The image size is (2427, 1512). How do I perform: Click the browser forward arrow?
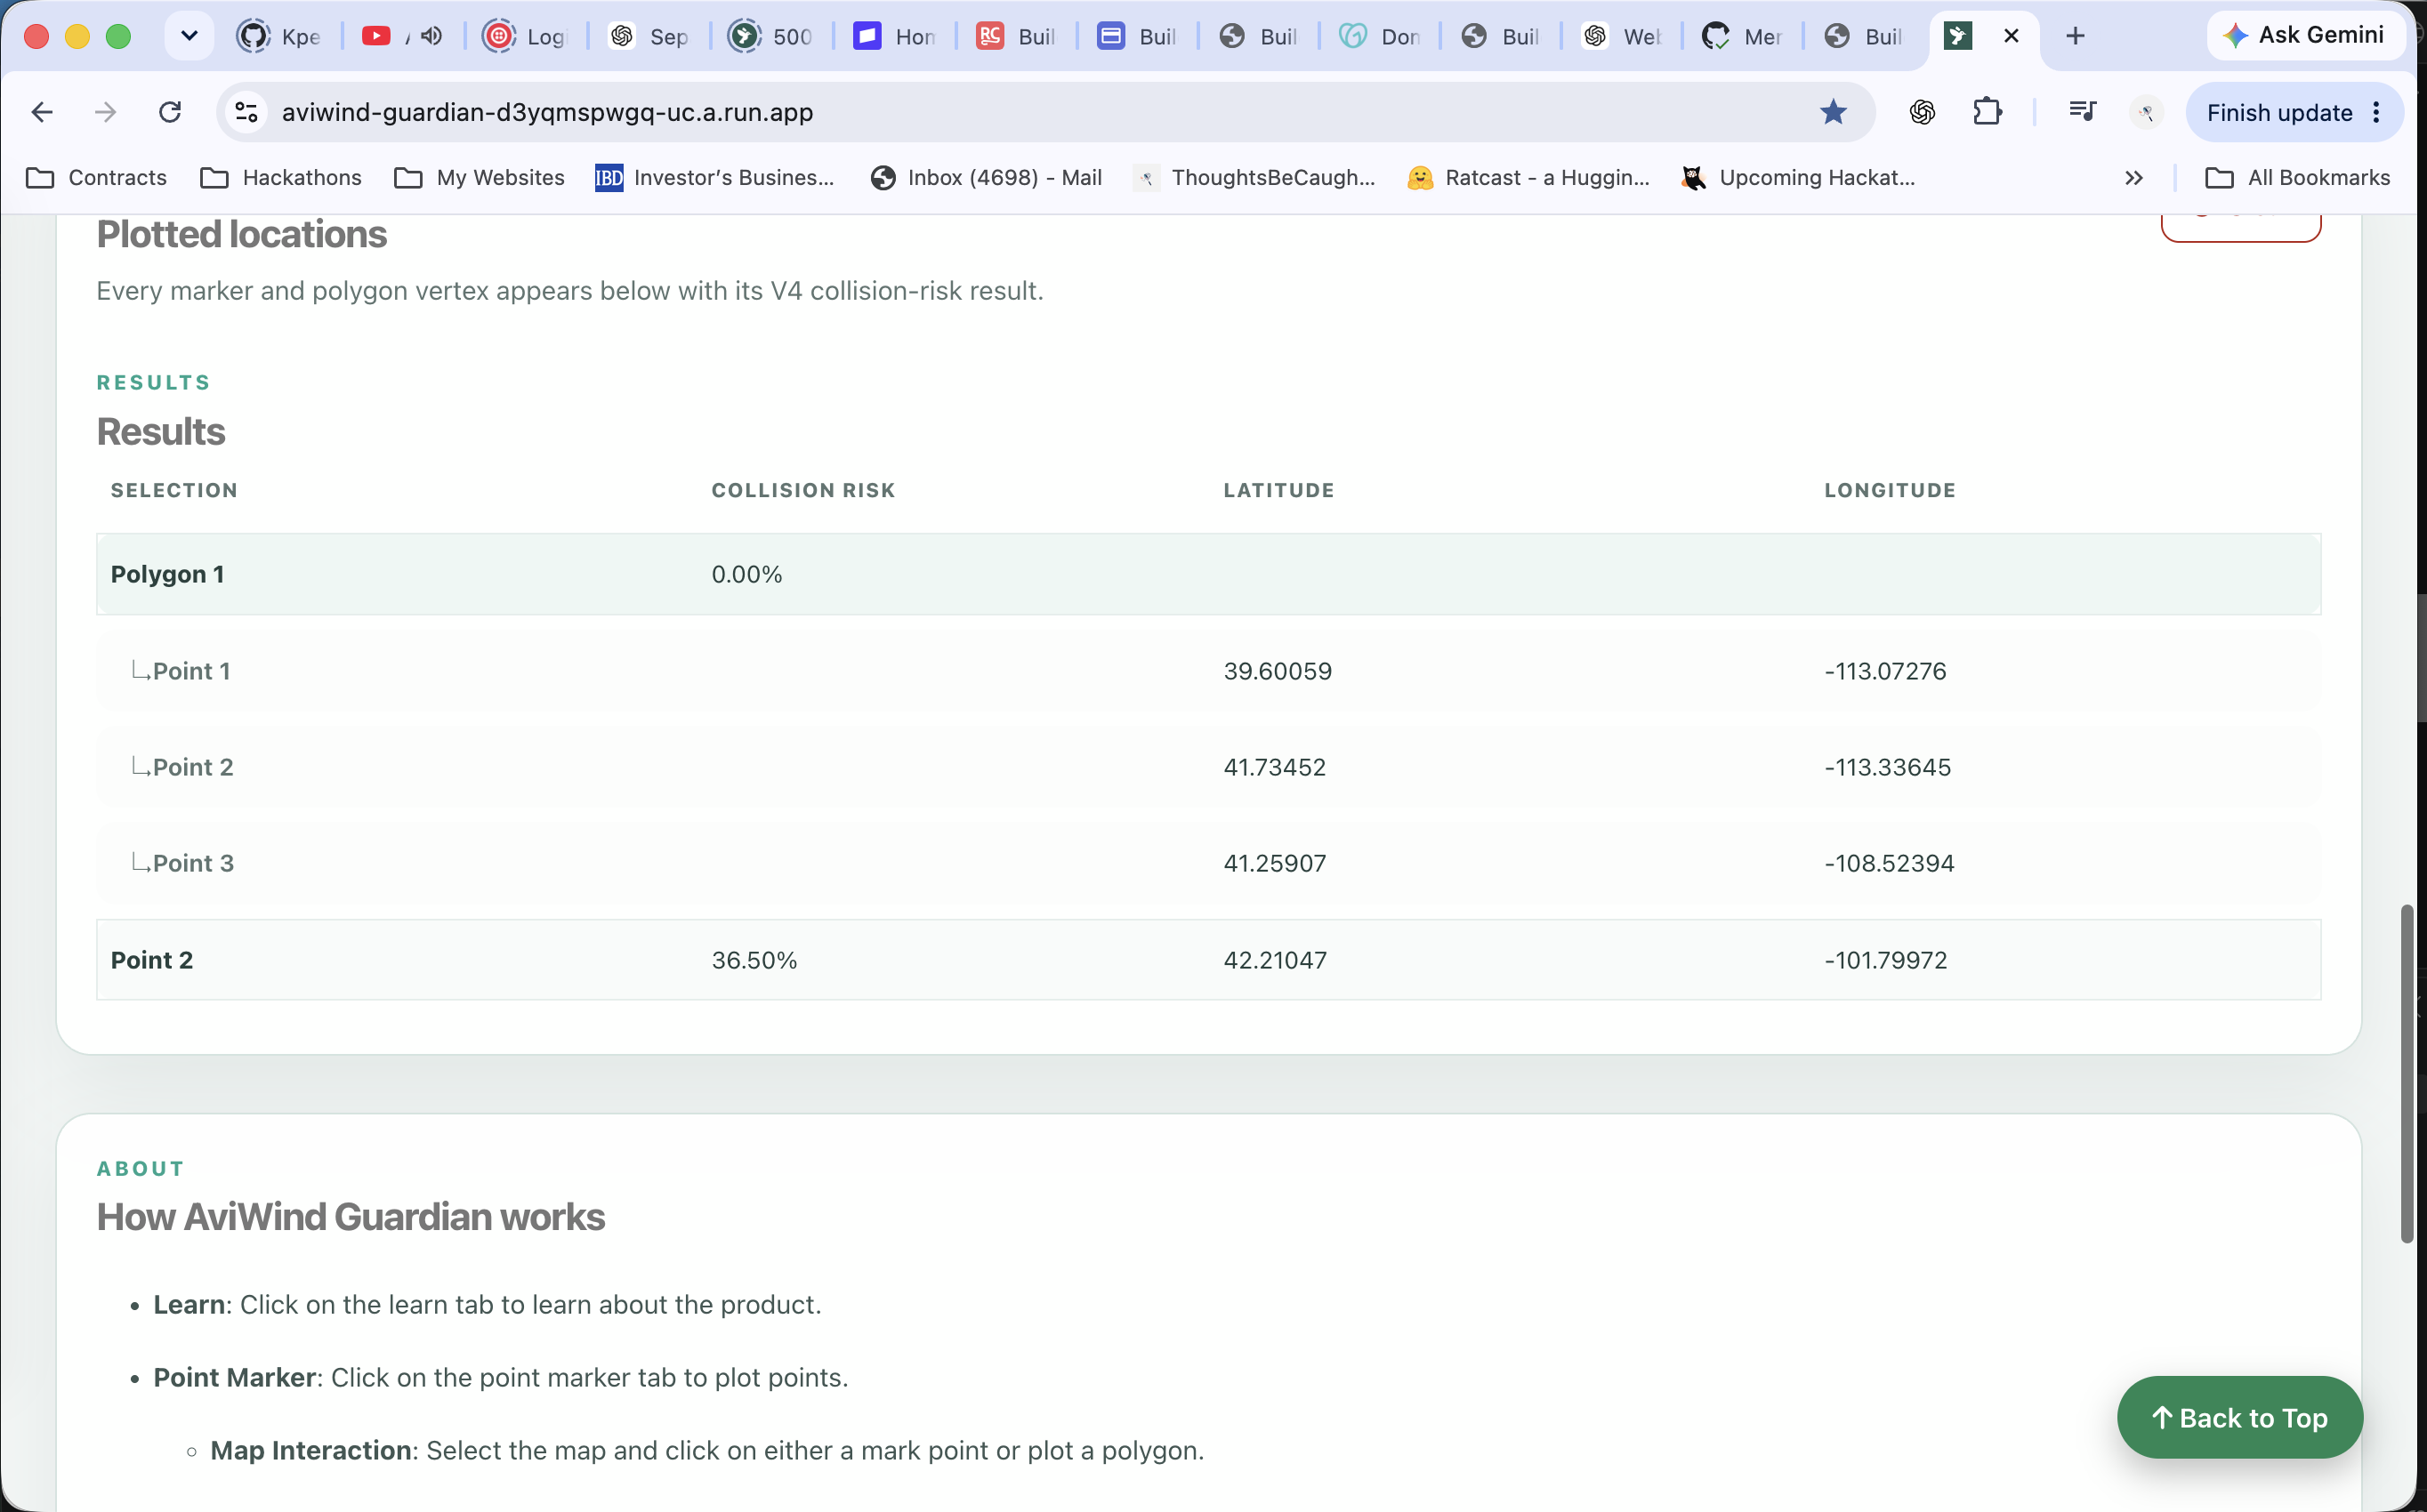105,112
